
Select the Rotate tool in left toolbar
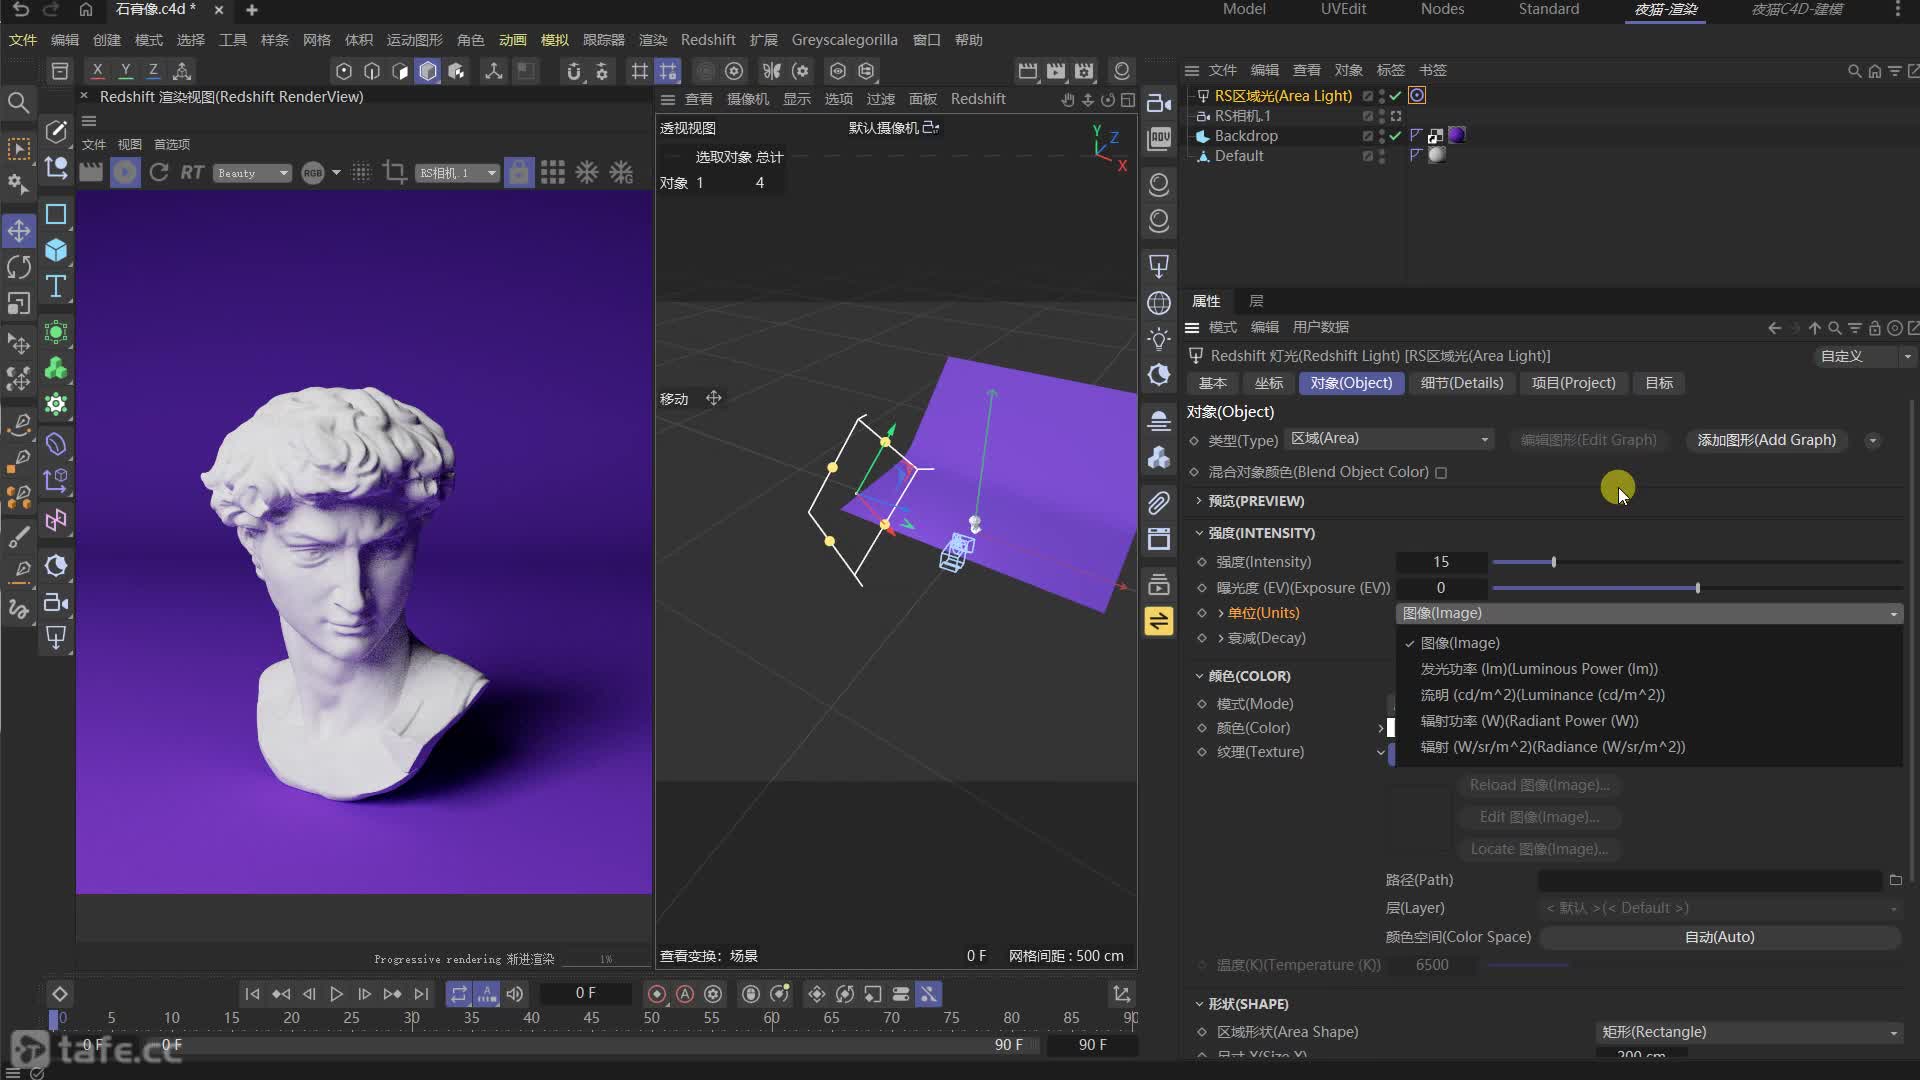click(x=19, y=267)
